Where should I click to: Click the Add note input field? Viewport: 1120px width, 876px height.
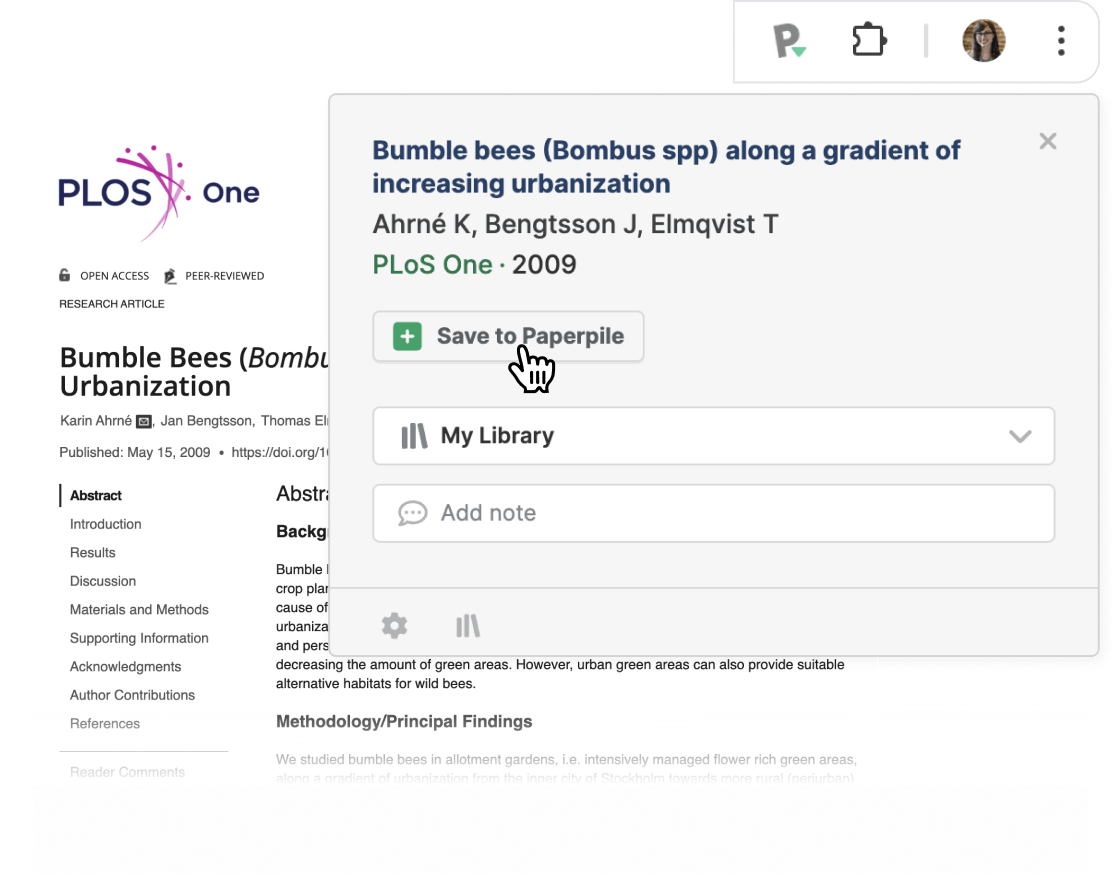click(714, 513)
